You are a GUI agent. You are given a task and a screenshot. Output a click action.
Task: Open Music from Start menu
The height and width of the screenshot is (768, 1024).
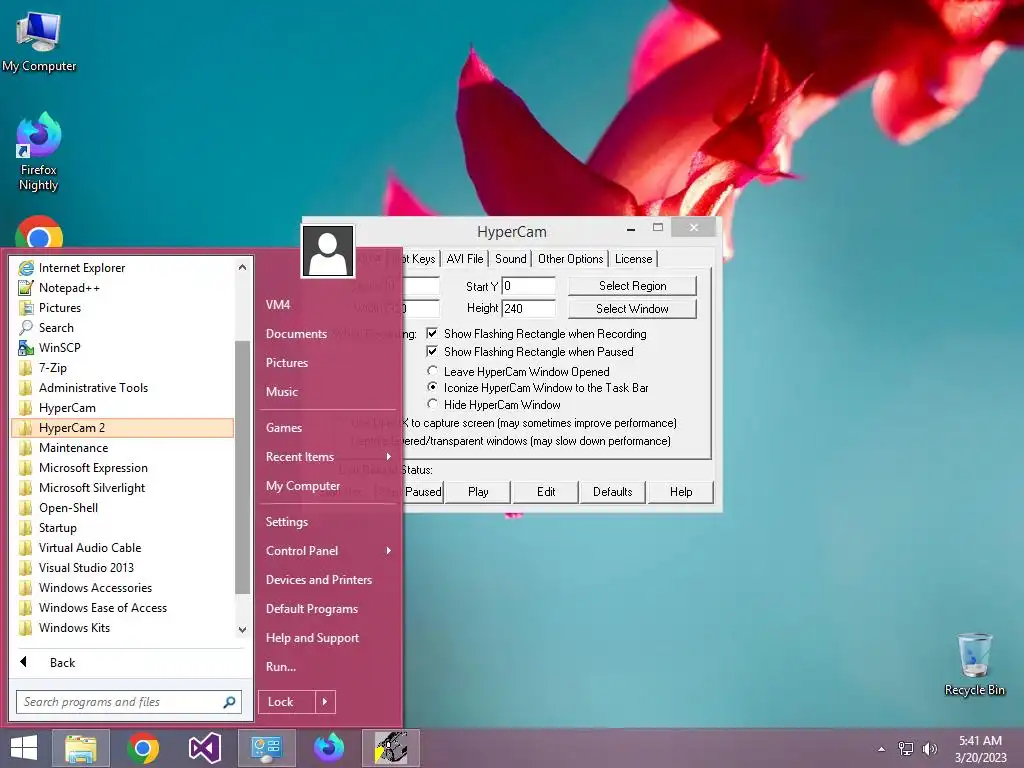pyautogui.click(x=327, y=392)
